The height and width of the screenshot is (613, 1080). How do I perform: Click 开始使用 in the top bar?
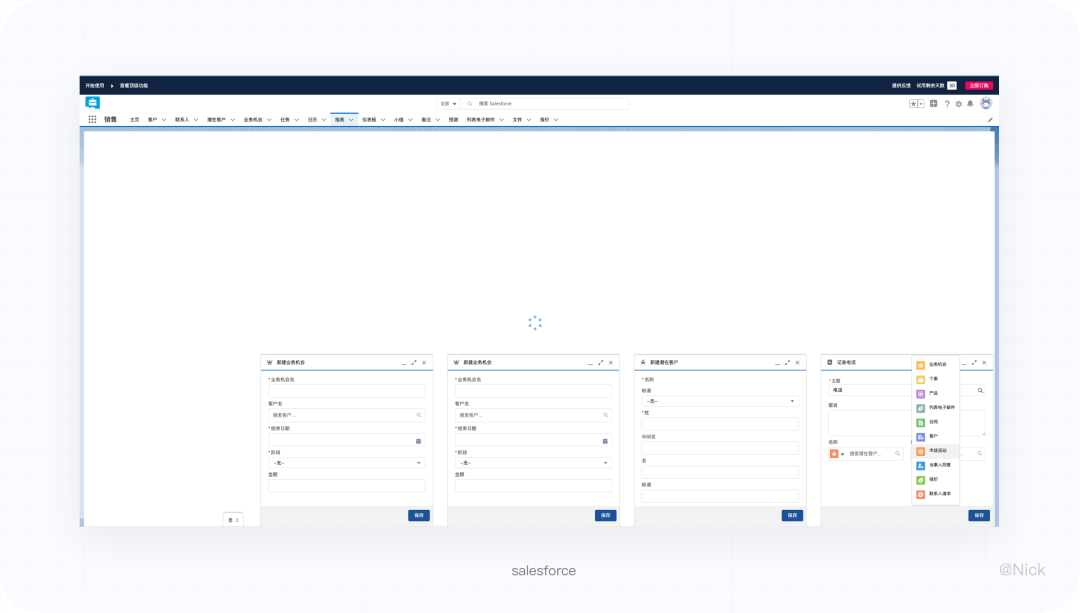[94, 85]
